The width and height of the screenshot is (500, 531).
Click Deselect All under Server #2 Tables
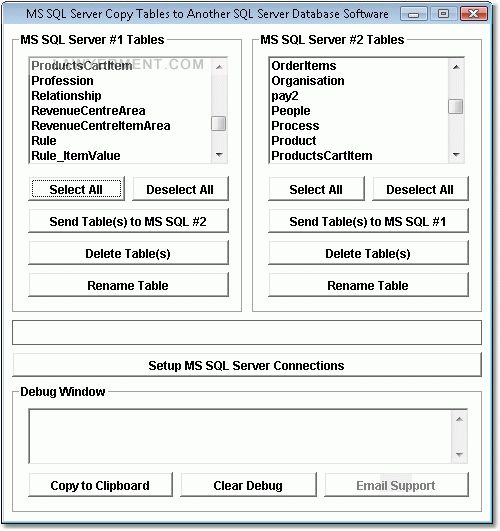pyautogui.click(x=420, y=189)
